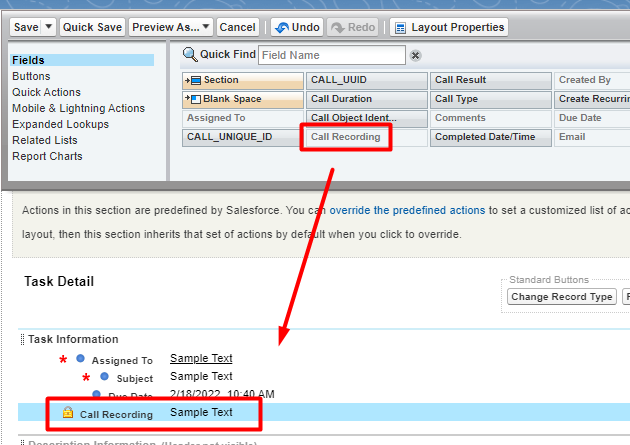Select Mobile & Lightning Actions category
The width and height of the screenshot is (630, 445).
(78, 108)
